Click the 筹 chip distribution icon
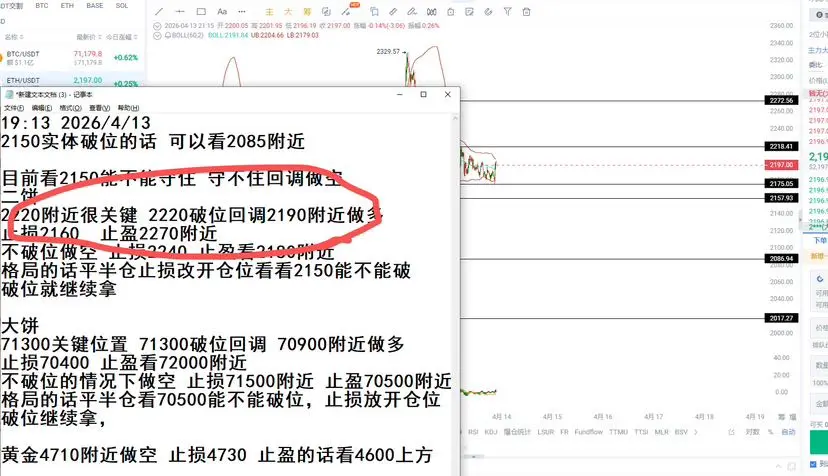The width and height of the screenshot is (828, 476). pyautogui.click(x=307, y=12)
